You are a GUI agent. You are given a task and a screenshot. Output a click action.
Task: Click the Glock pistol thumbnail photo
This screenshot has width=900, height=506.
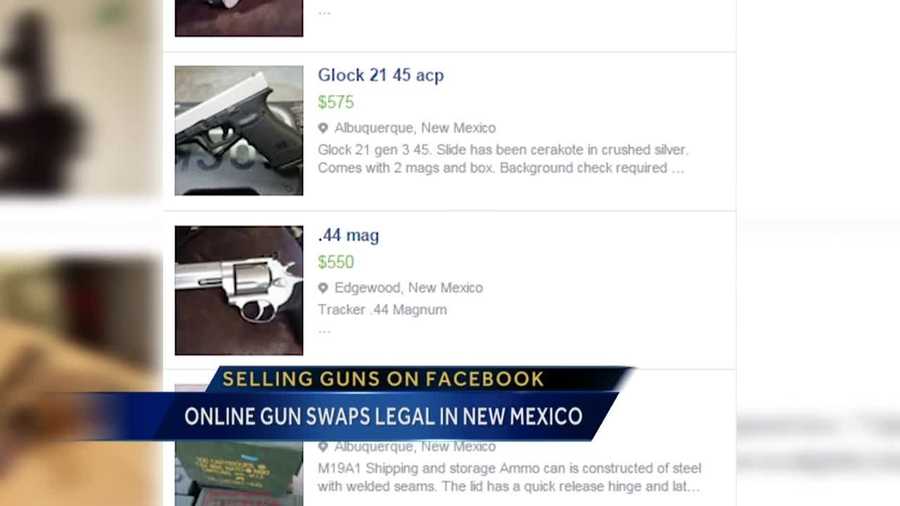(239, 130)
